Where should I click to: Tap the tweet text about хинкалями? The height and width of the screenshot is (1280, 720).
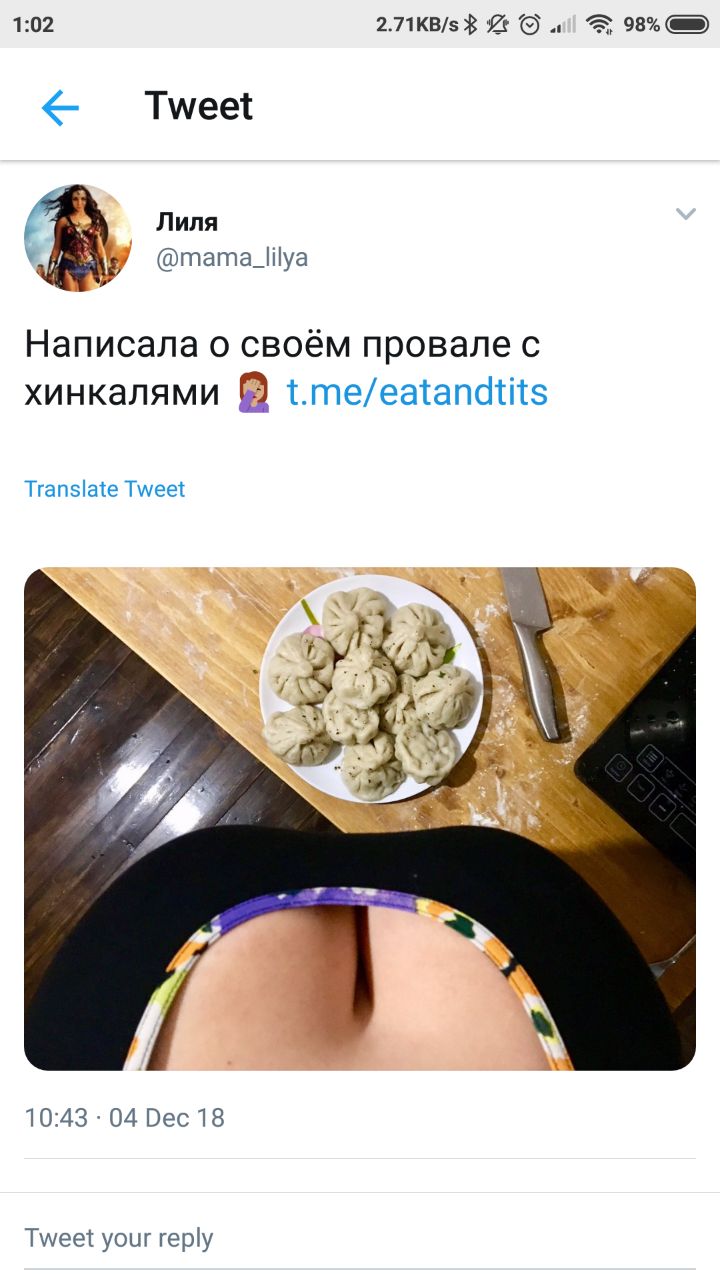(286, 368)
